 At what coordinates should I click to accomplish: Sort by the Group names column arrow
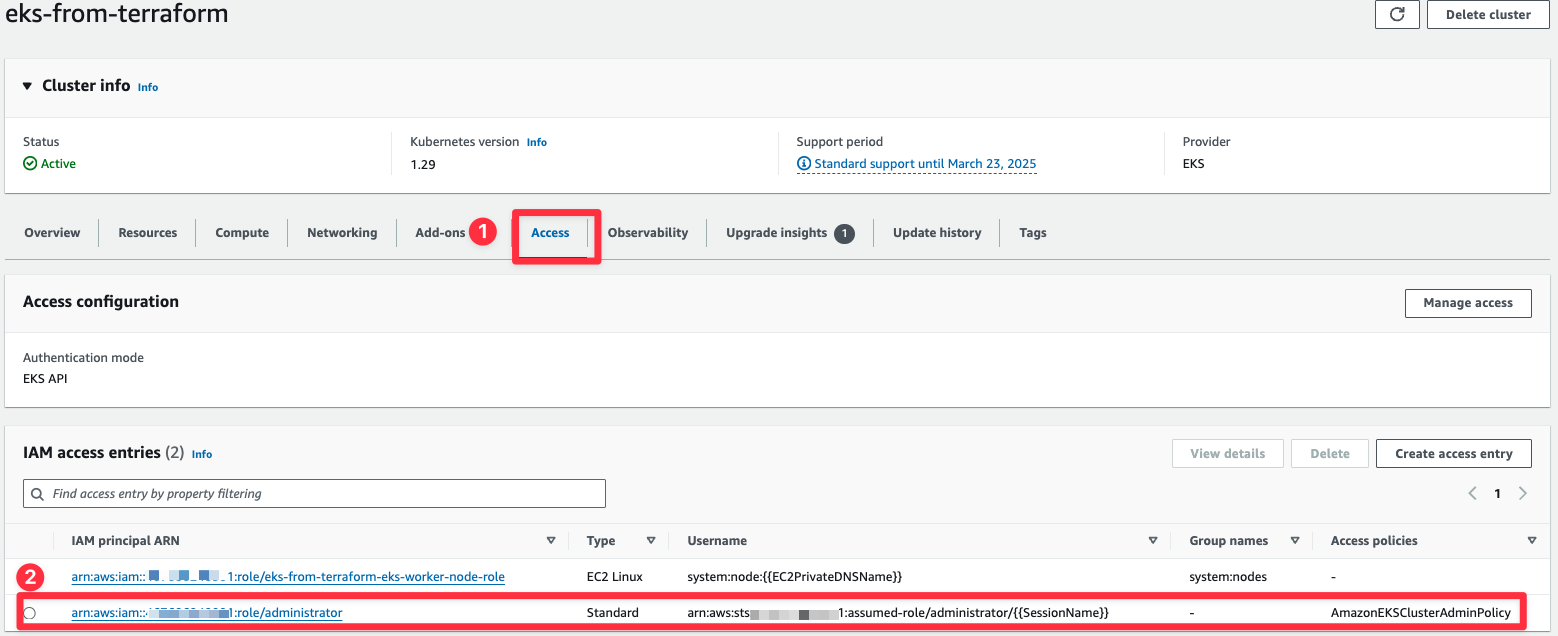point(1295,541)
